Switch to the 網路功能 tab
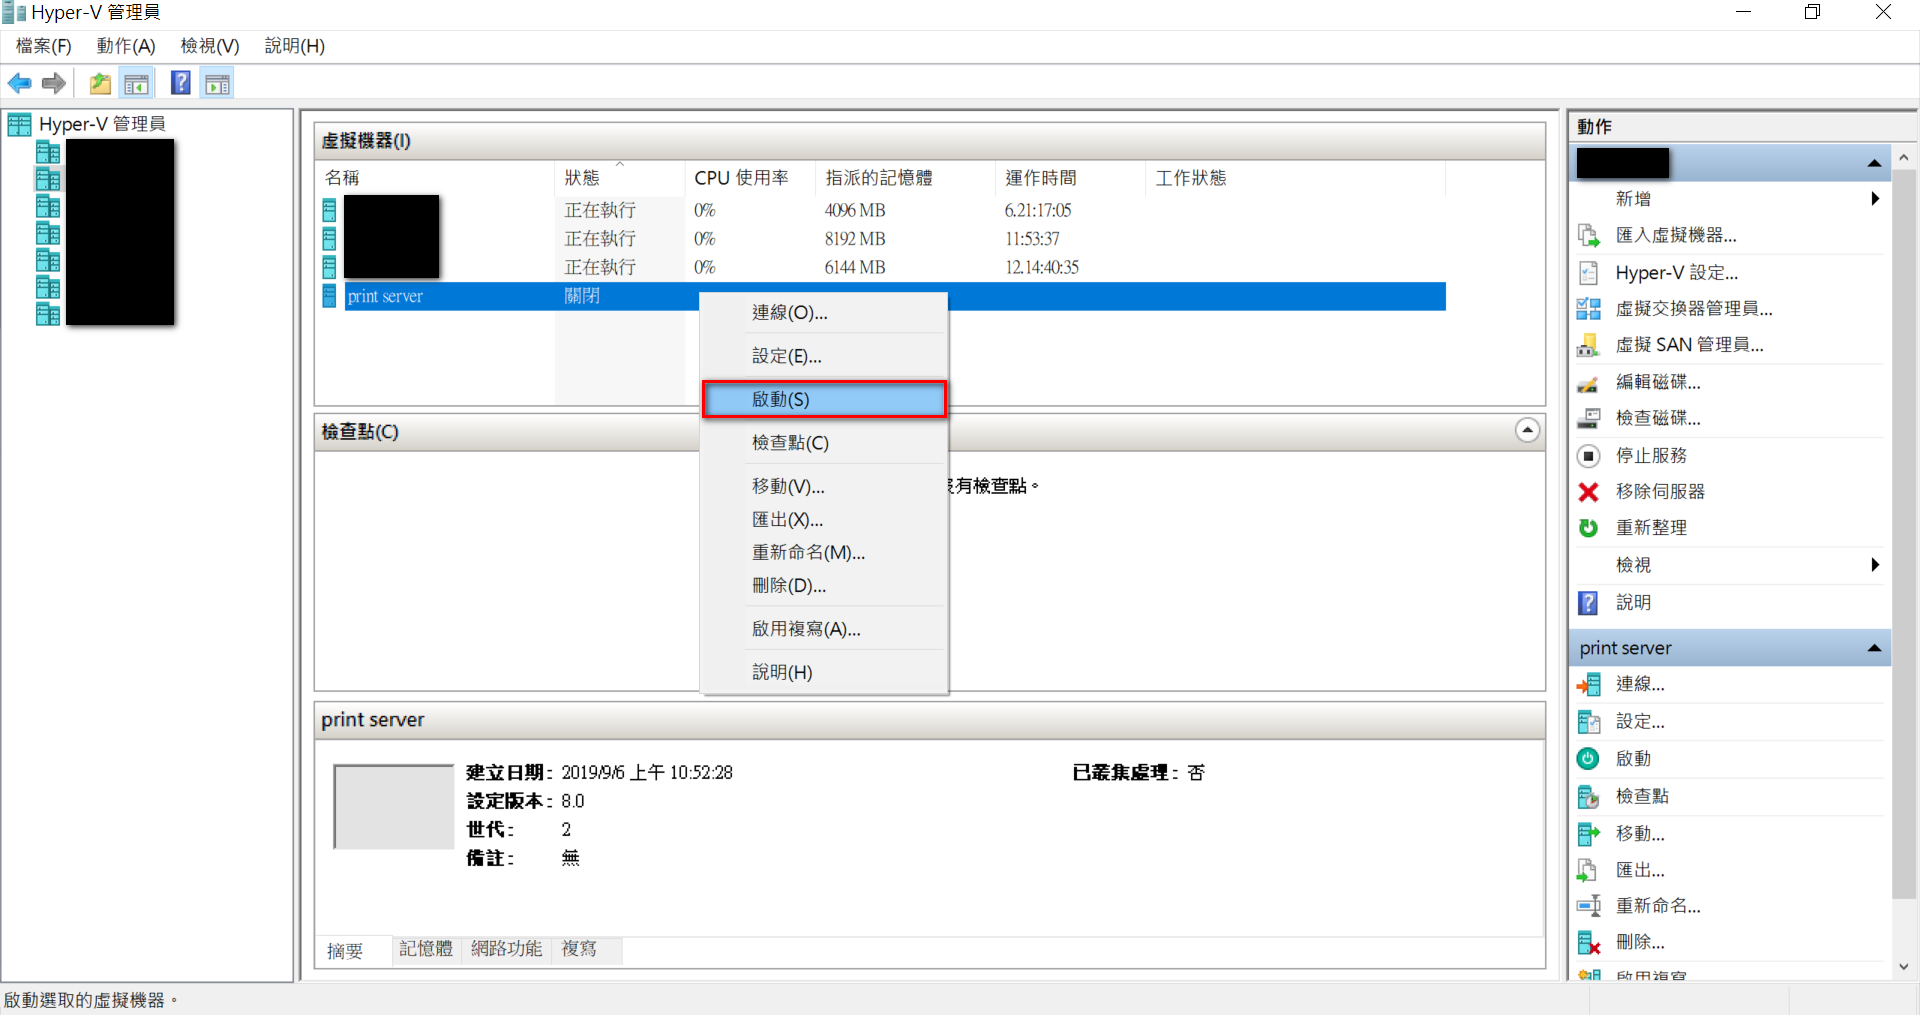The height and width of the screenshot is (1015, 1920). (x=506, y=949)
